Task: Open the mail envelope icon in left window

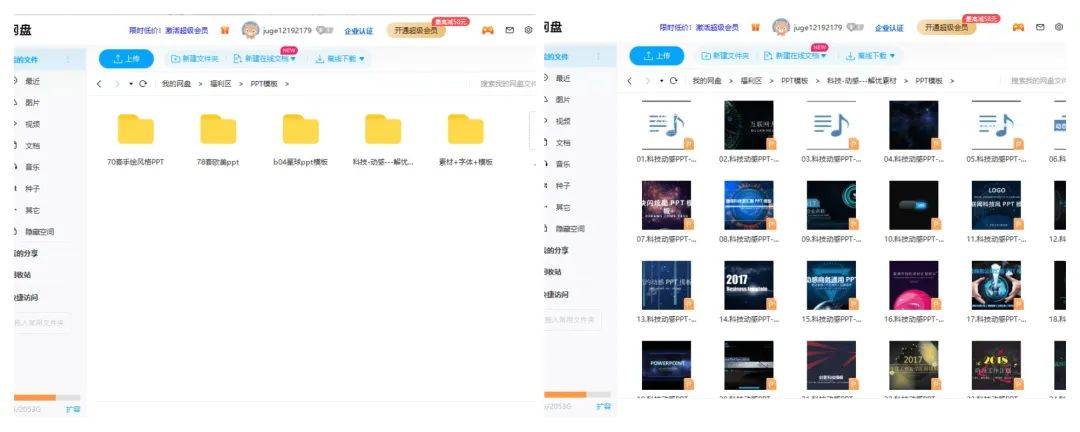Action: pyautogui.click(x=510, y=30)
